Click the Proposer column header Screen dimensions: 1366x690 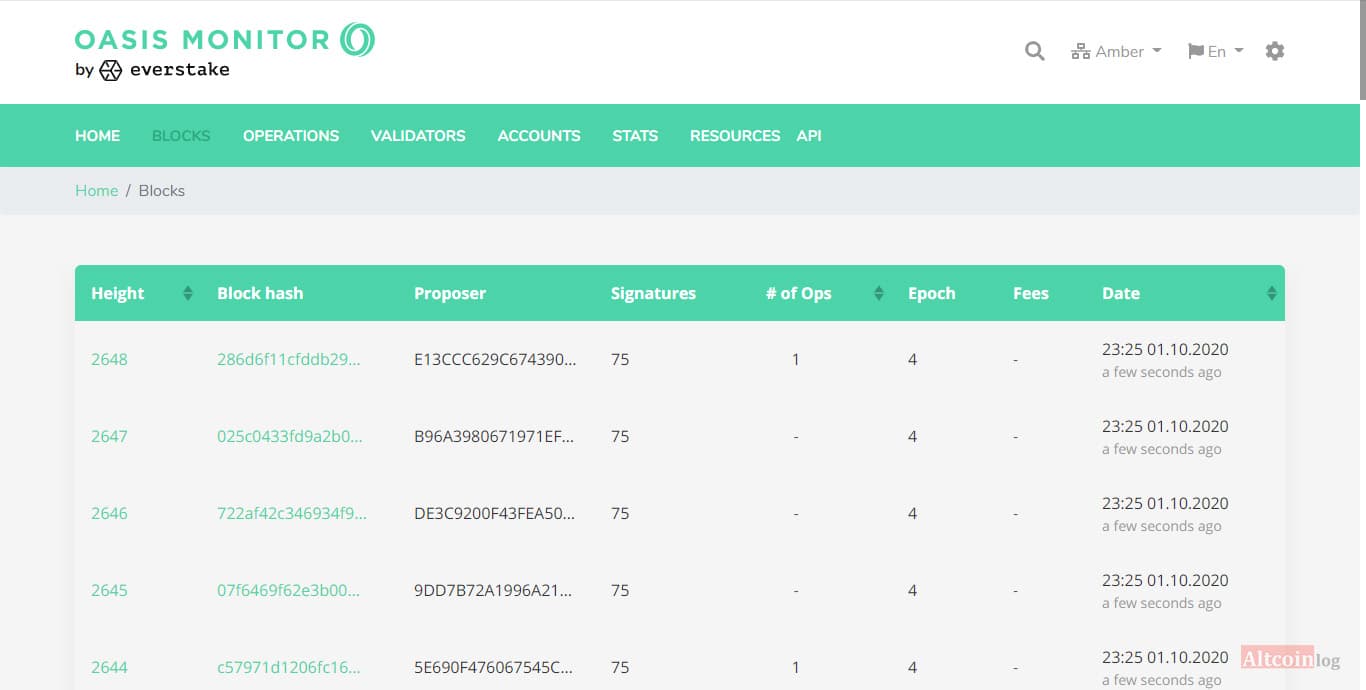pos(450,293)
